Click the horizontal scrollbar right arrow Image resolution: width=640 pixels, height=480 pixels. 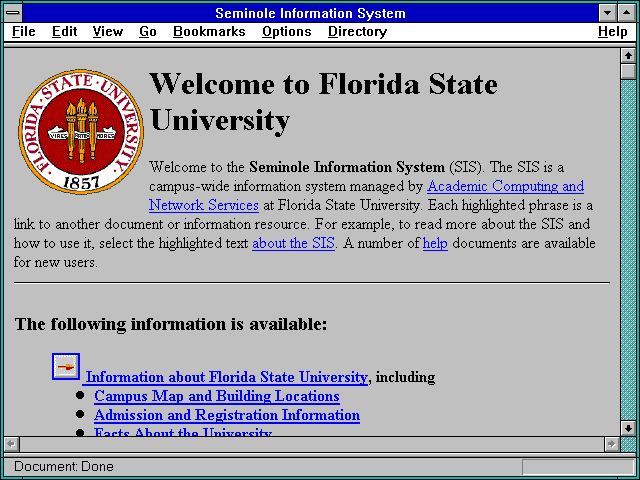[x=611, y=444]
